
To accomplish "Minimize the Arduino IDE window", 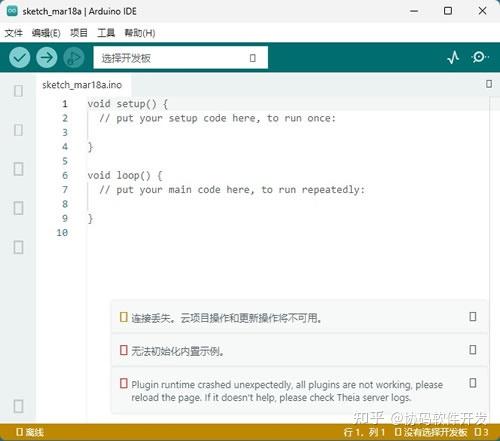I will pyautogui.click(x=414, y=11).
